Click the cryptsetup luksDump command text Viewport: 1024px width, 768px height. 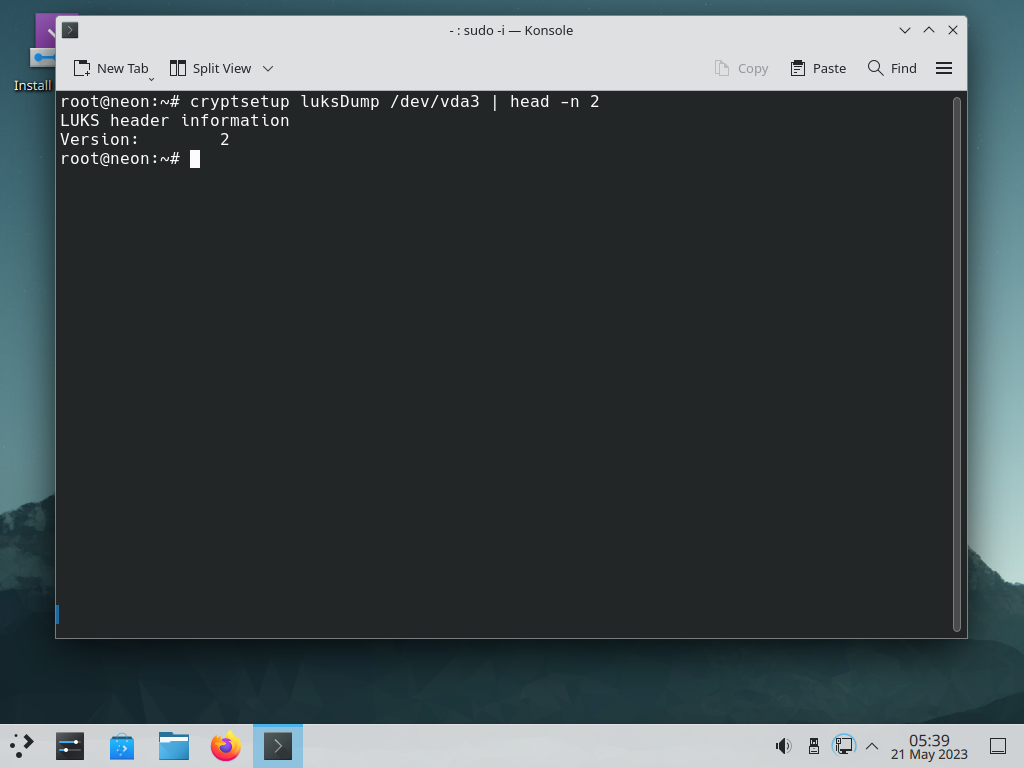tap(394, 102)
